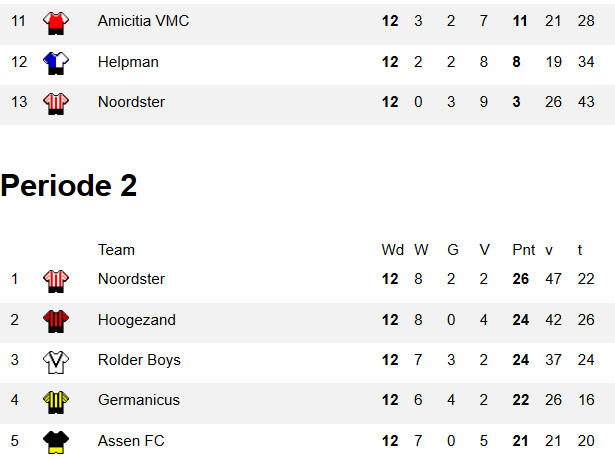
Task: Open the Assen FC team page
Action: coord(131,441)
